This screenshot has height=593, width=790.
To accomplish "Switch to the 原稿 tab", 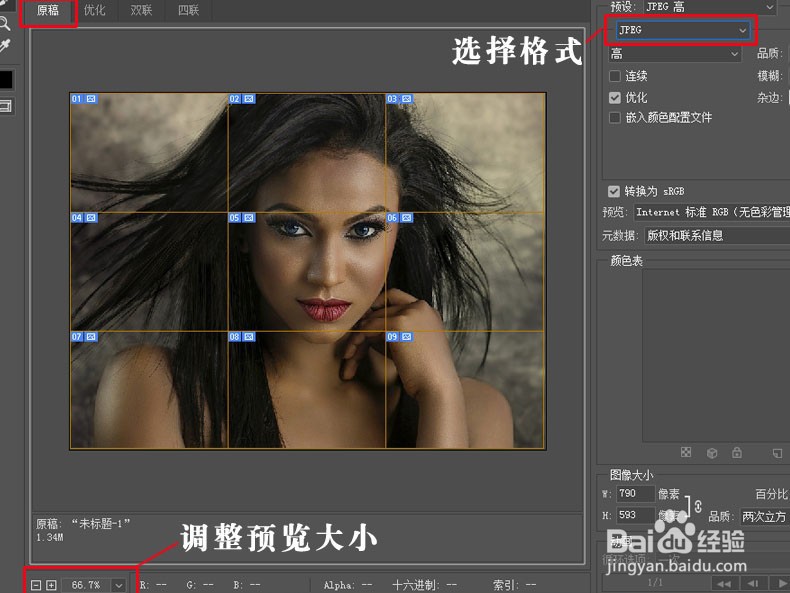I will pos(48,10).
